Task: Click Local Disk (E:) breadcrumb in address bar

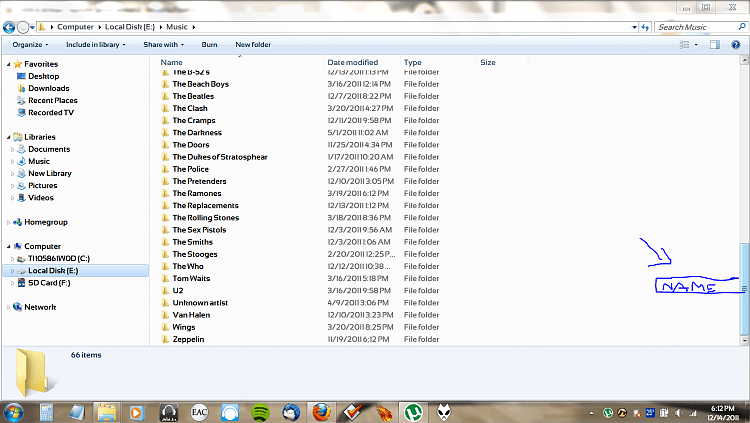Action: pos(130,27)
